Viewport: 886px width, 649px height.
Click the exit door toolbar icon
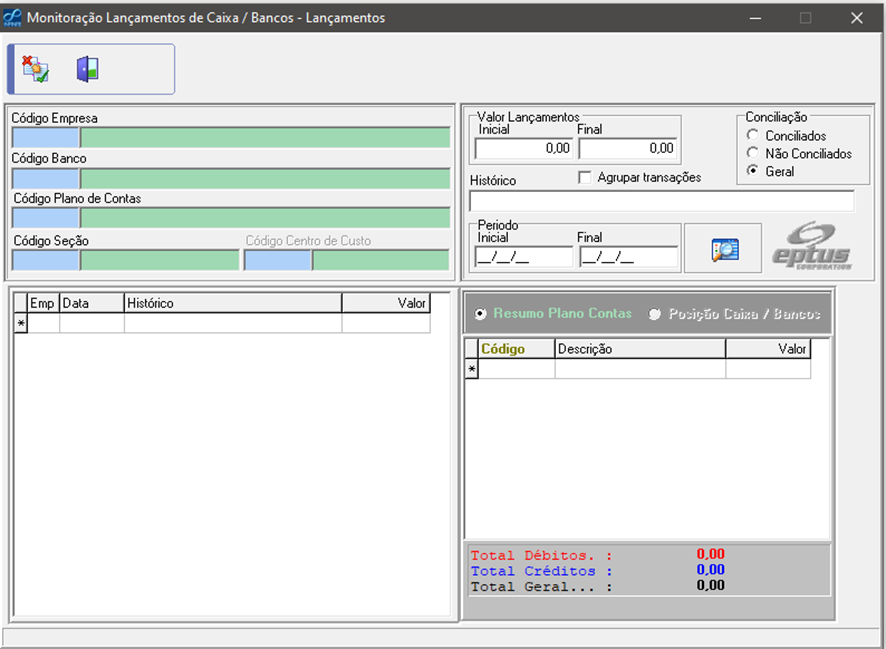click(x=87, y=69)
